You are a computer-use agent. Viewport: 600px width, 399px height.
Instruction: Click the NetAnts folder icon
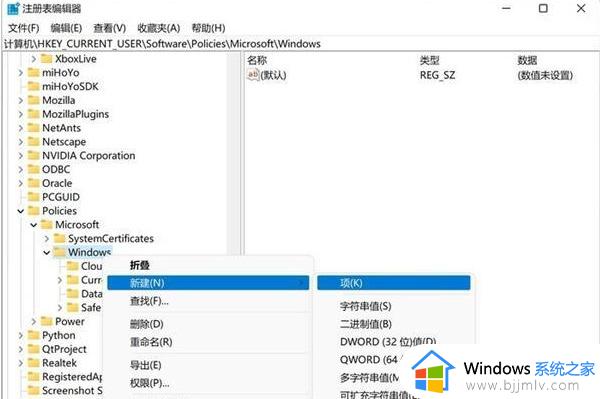coord(34,127)
